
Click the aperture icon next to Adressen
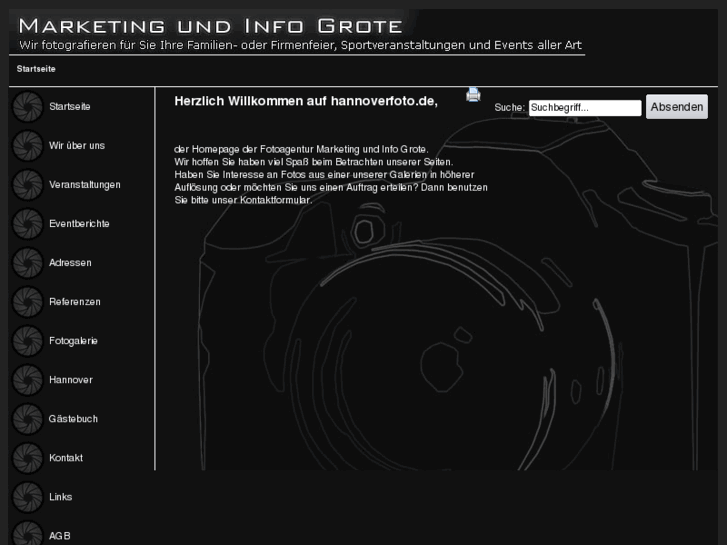(x=27, y=263)
